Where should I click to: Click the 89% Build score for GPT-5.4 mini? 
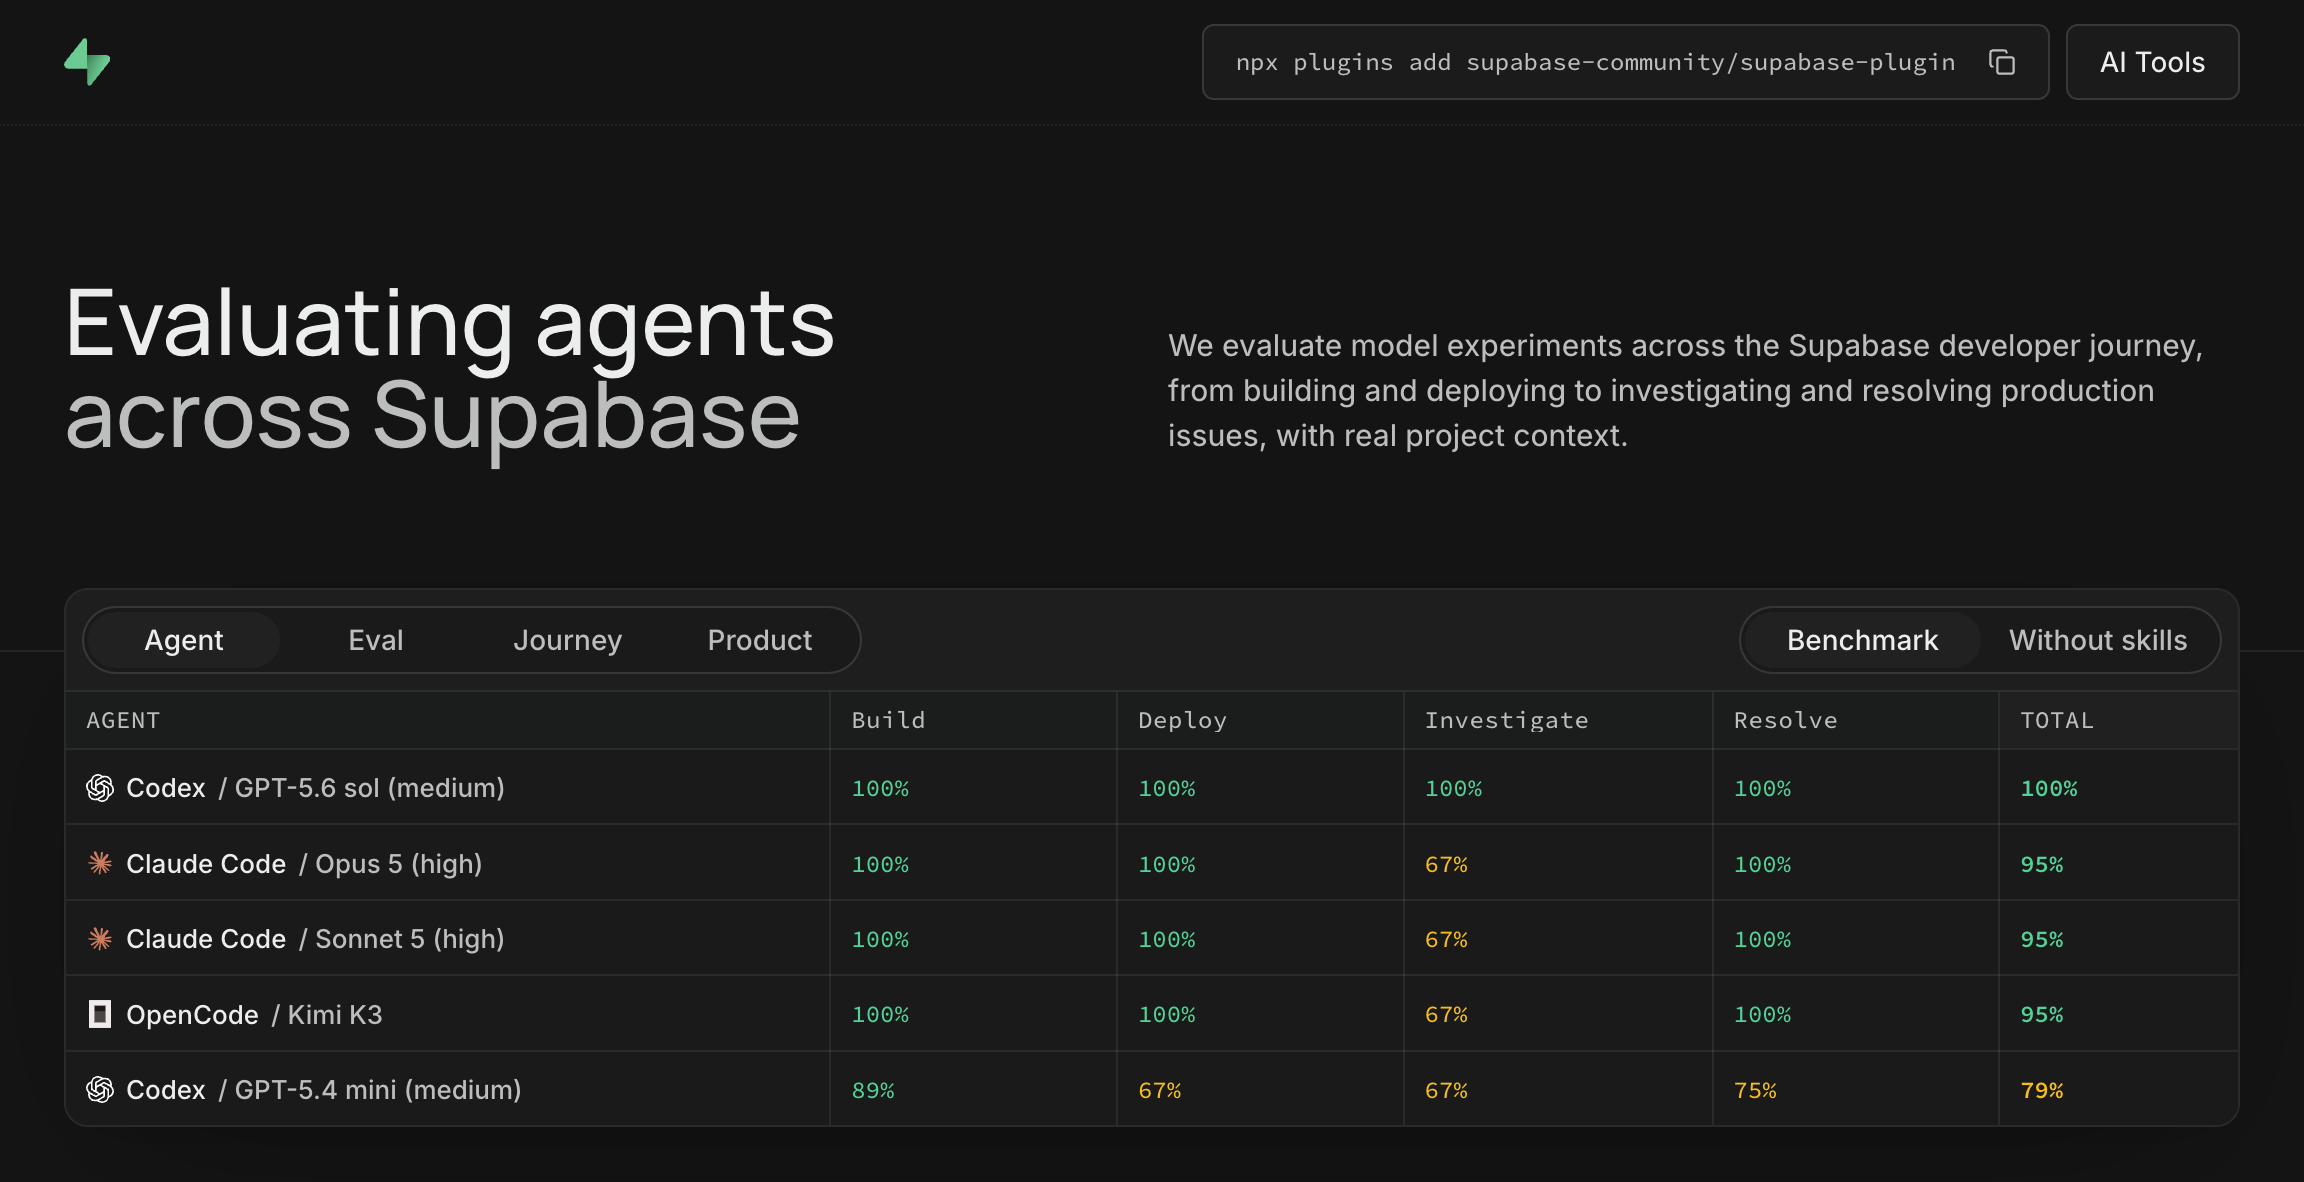click(x=872, y=1090)
